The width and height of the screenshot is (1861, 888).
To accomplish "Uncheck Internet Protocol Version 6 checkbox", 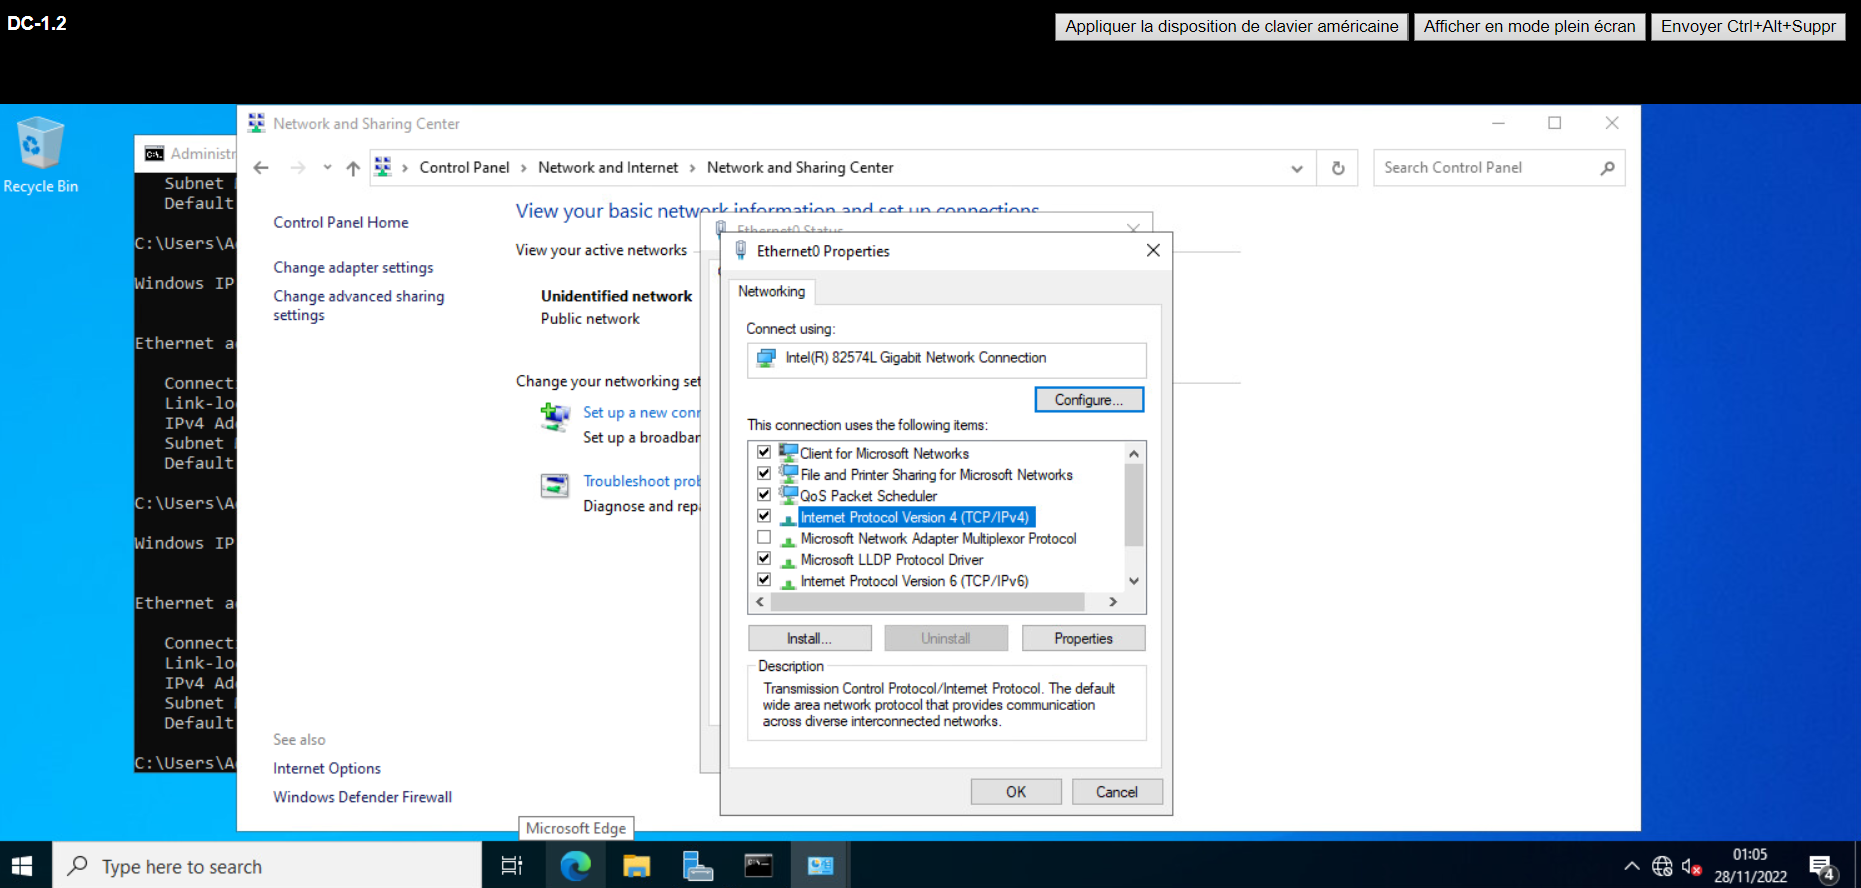I will (x=764, y=580).
